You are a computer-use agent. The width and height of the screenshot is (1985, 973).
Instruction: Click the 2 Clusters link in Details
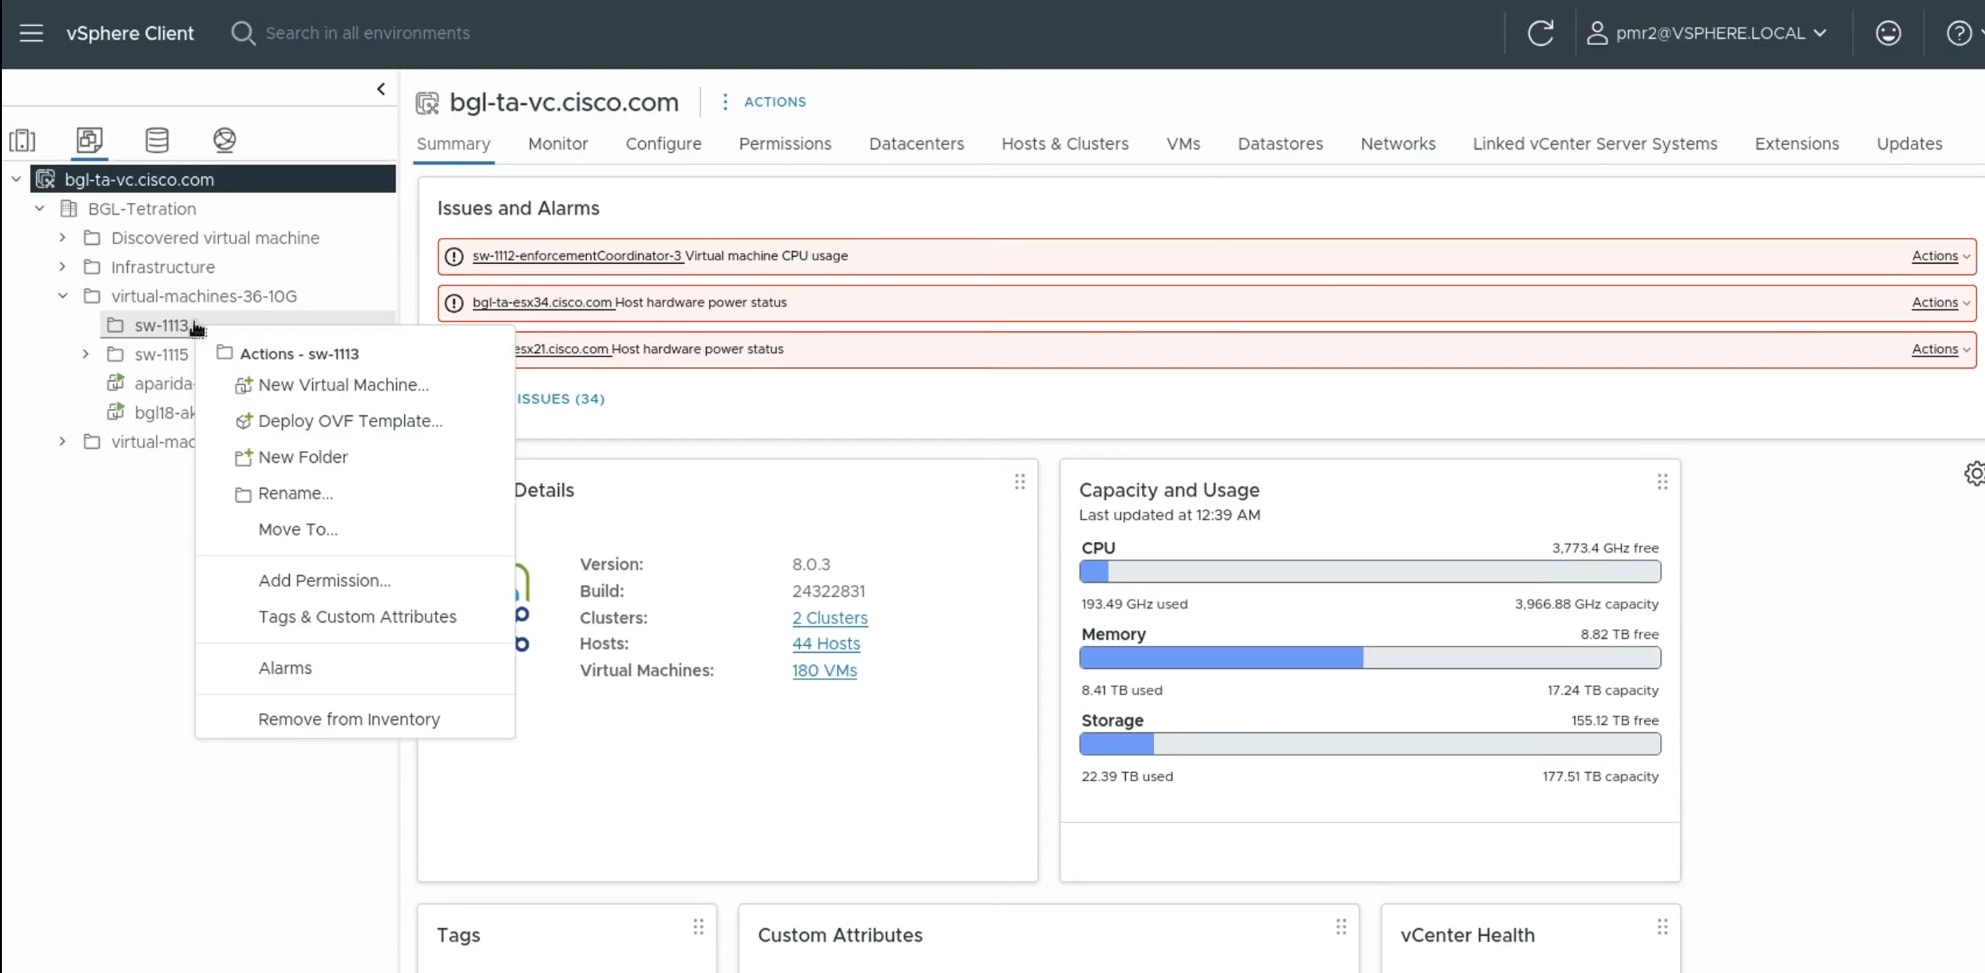click(829, 617)
